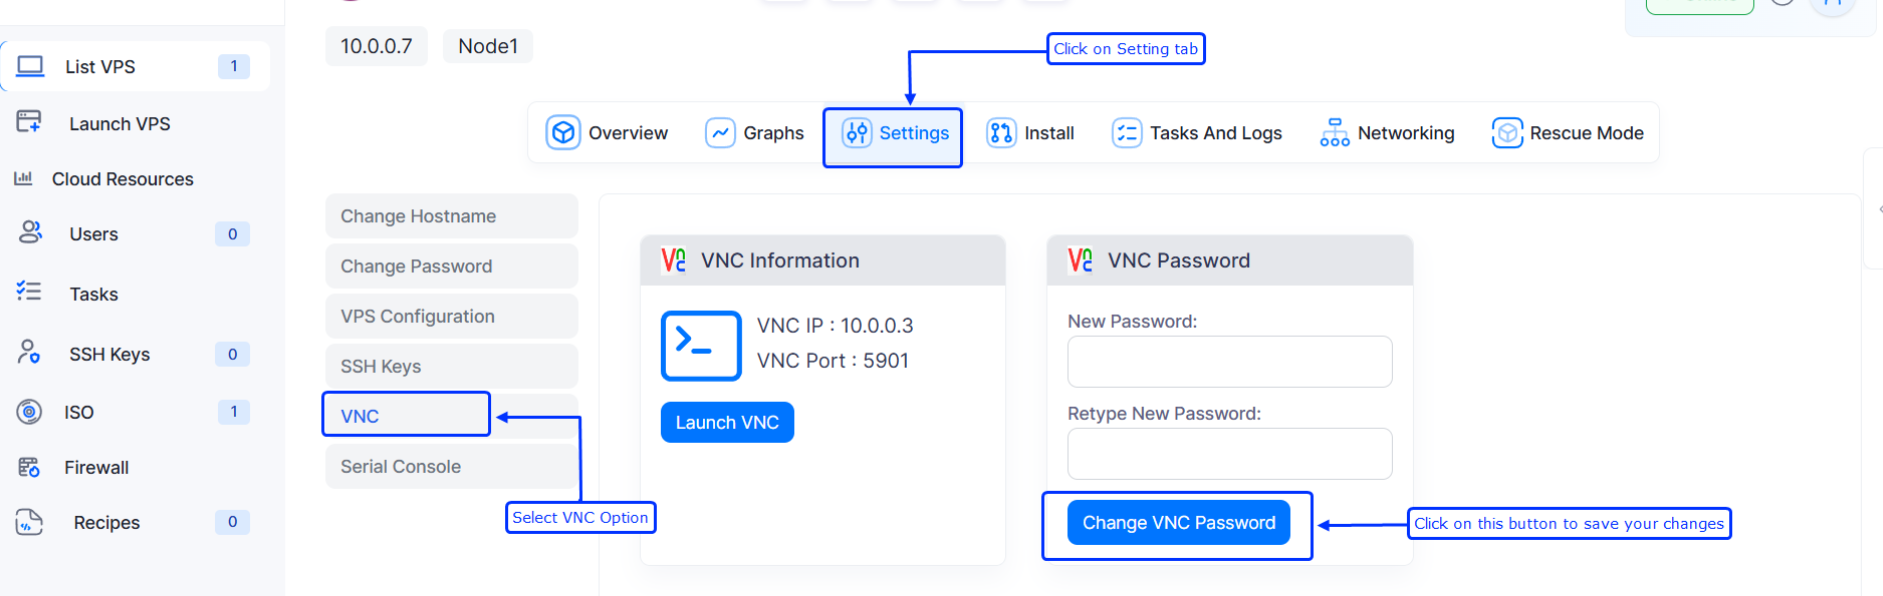
Task: Go to the Networking tab
Action: point(1387,133)
